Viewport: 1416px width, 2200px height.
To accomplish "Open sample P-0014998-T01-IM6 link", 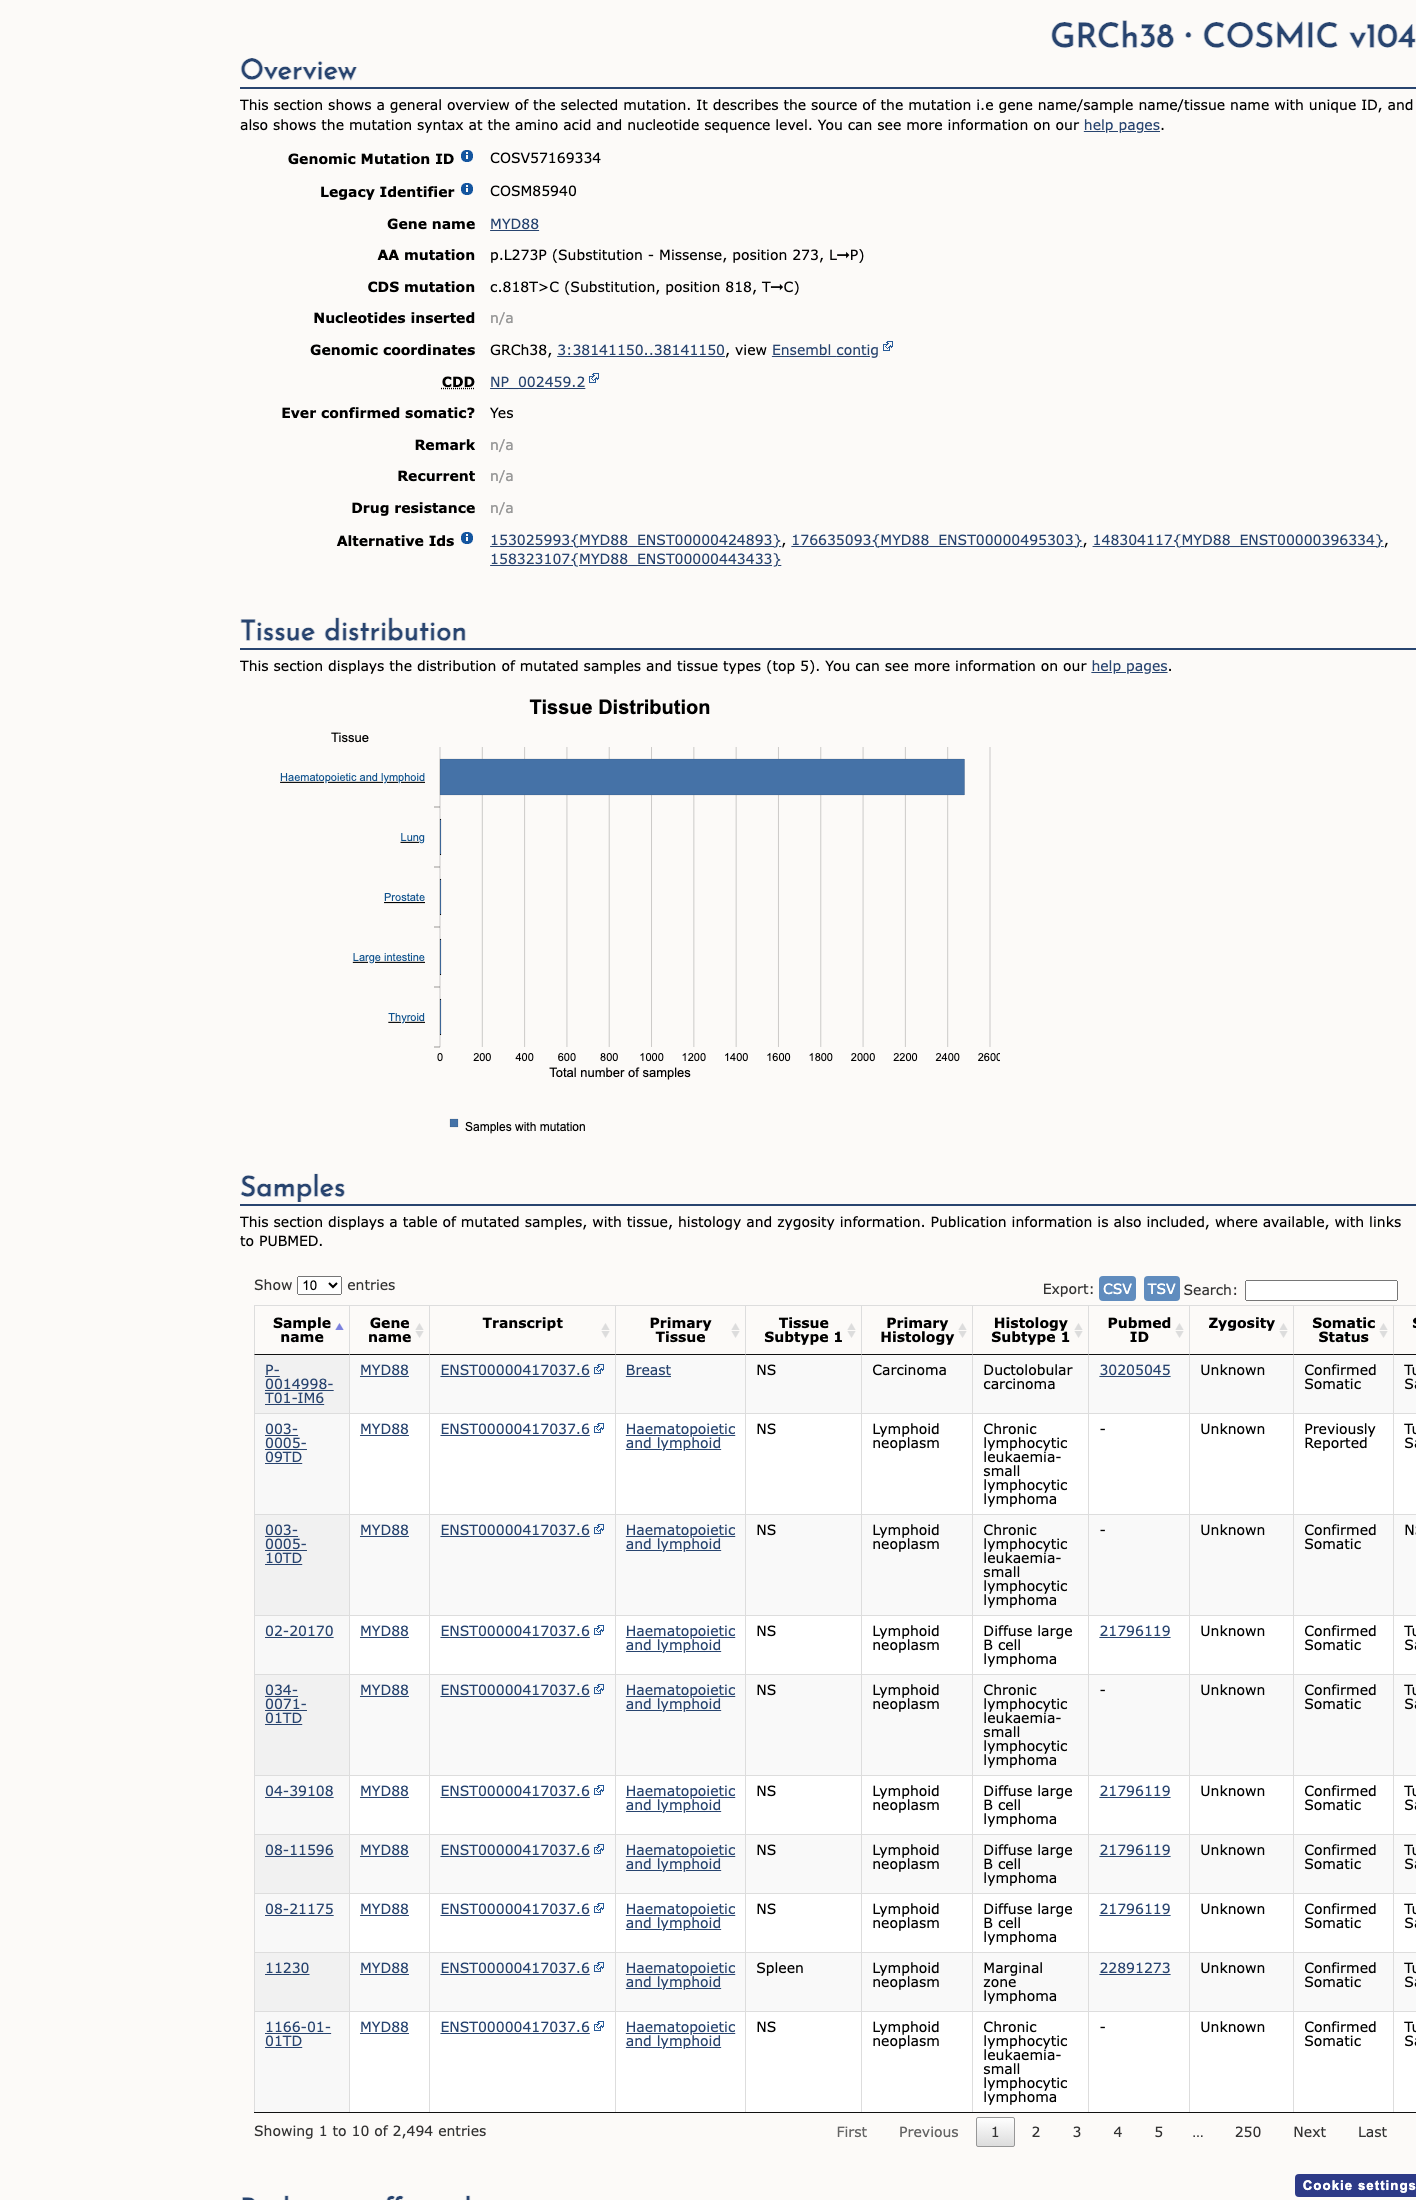I will pos(299,1384).
